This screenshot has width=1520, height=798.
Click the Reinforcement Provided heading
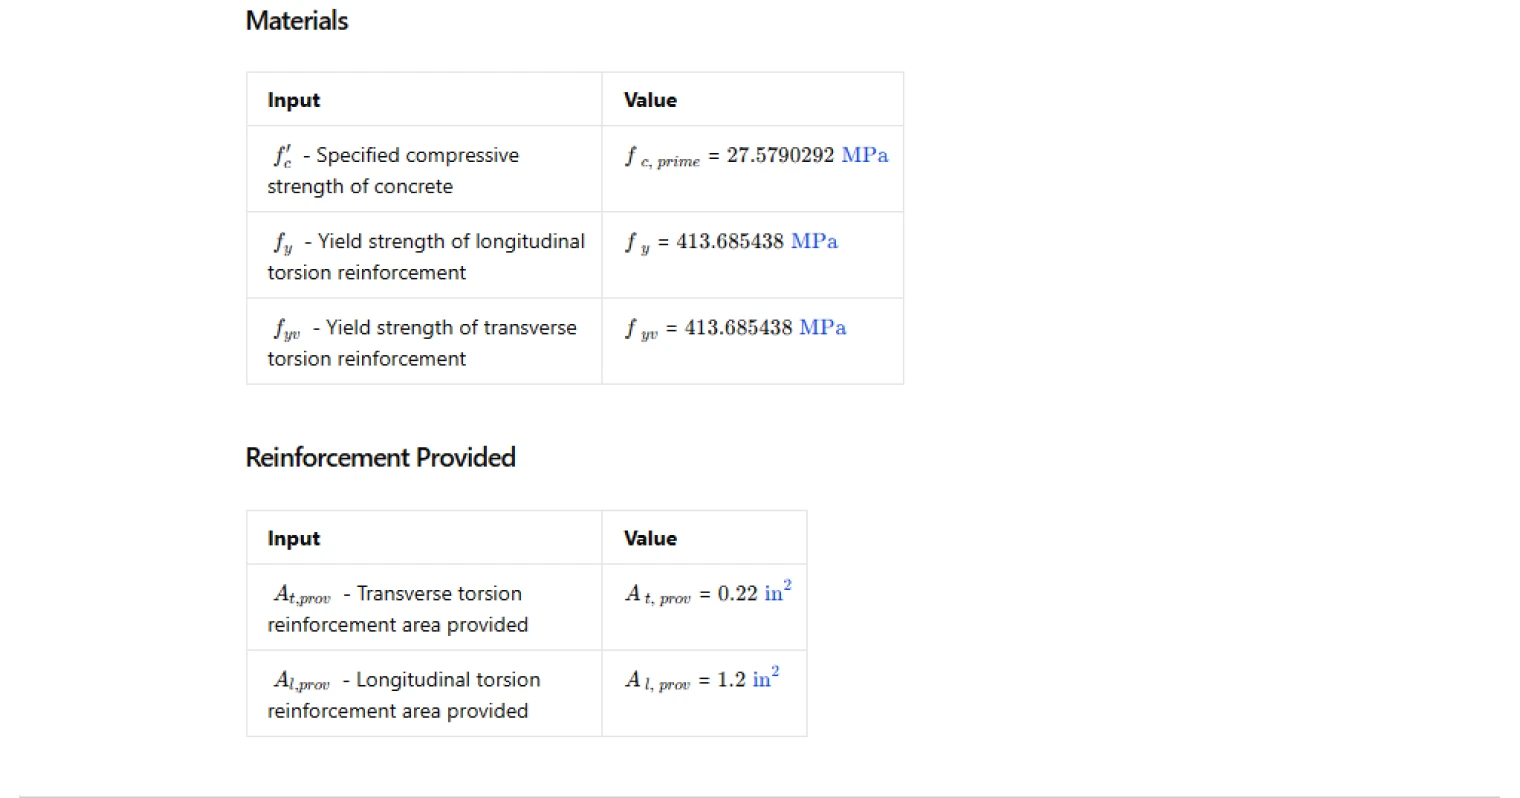380,458
